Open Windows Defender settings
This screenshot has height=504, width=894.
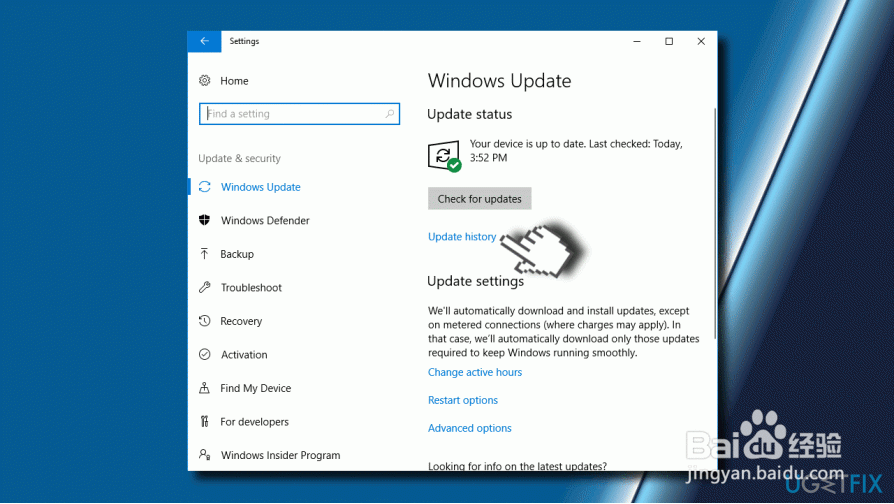(265, 221)
